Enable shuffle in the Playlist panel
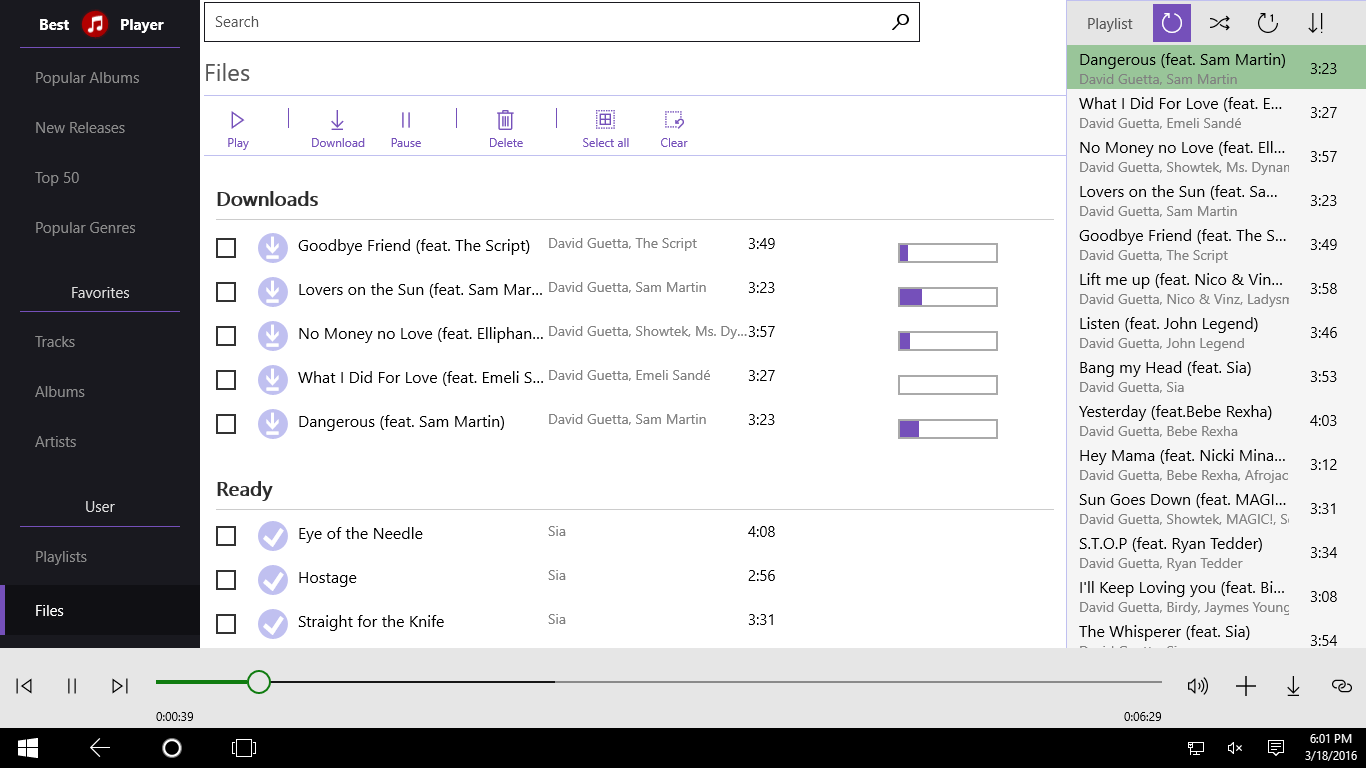This screenshot has height=768, width=1366. [1219, 22]
